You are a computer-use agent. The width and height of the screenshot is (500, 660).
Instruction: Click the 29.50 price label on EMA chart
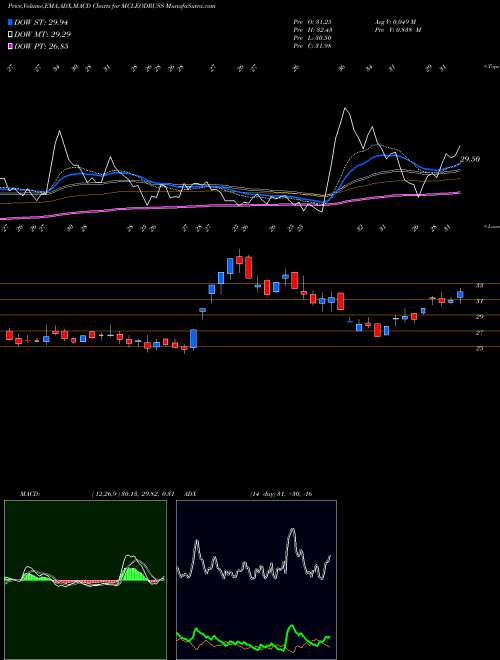pos(470,160)
